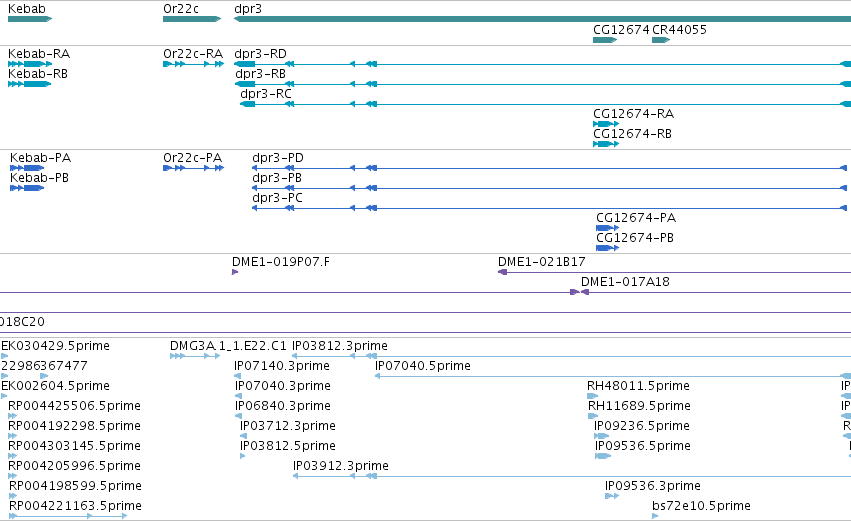Click the CR44055 gene label

679,29
